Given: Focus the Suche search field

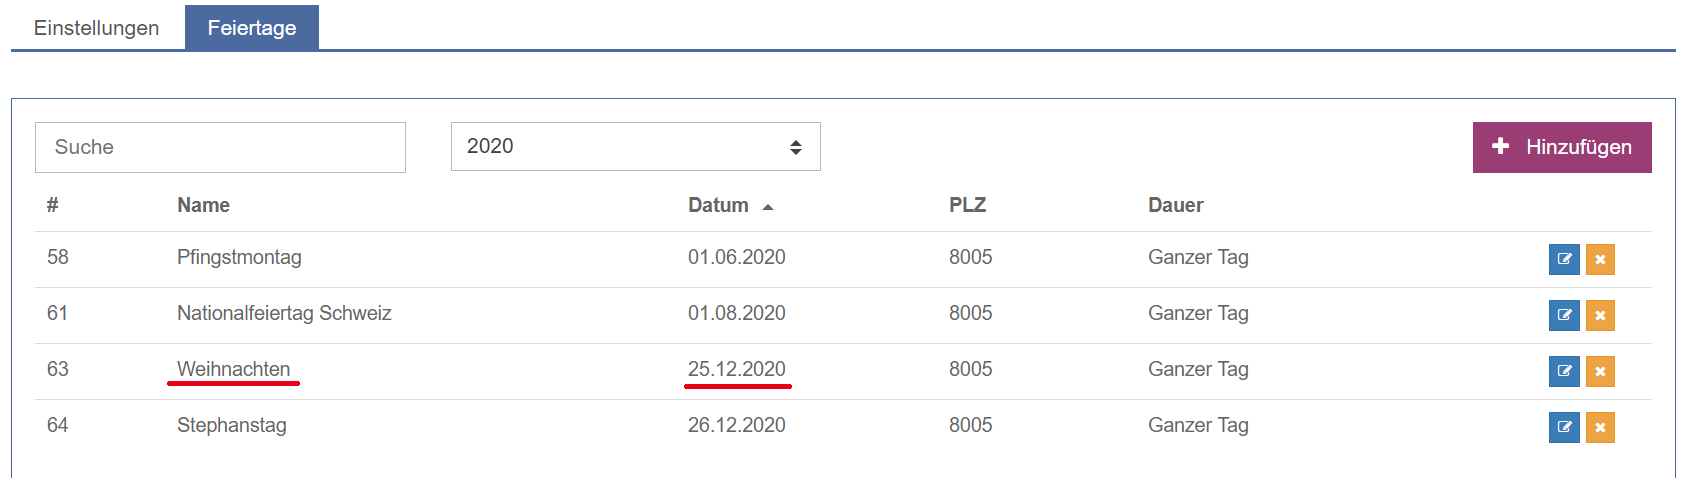Looking at the screenshot, I should 220,147.
